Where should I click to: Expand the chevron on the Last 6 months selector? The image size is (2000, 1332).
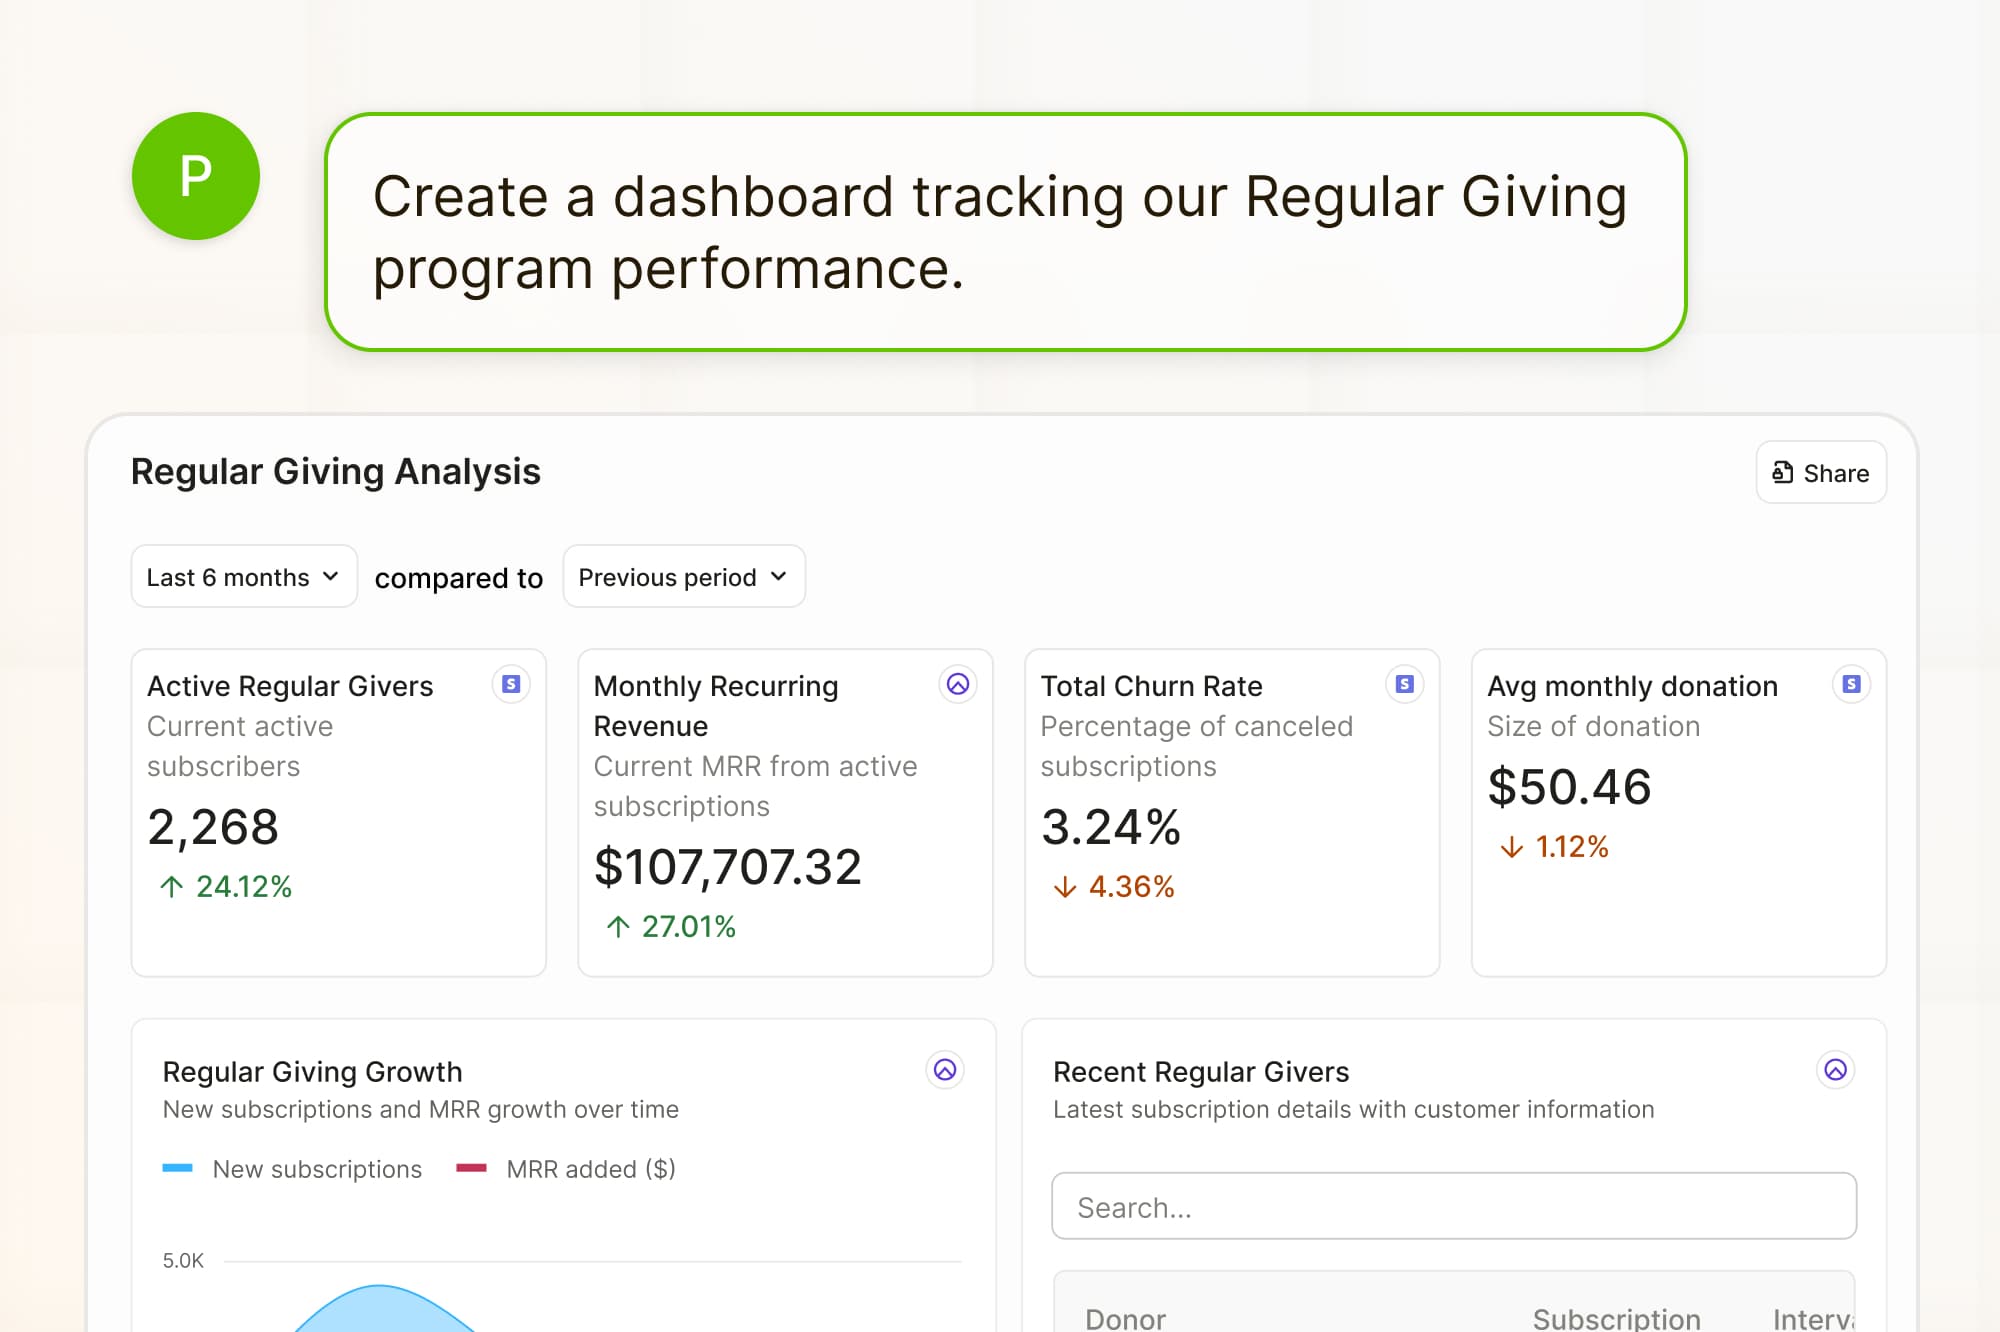pyautogui.click(x=330, y=576)
